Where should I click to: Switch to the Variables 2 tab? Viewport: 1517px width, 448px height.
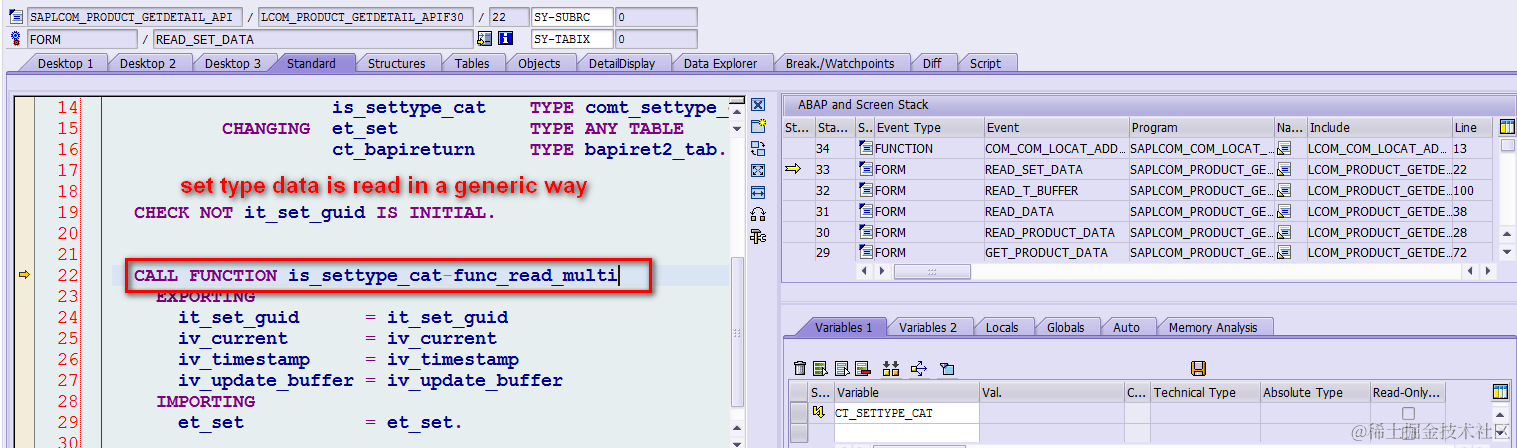tap(927, 327)
